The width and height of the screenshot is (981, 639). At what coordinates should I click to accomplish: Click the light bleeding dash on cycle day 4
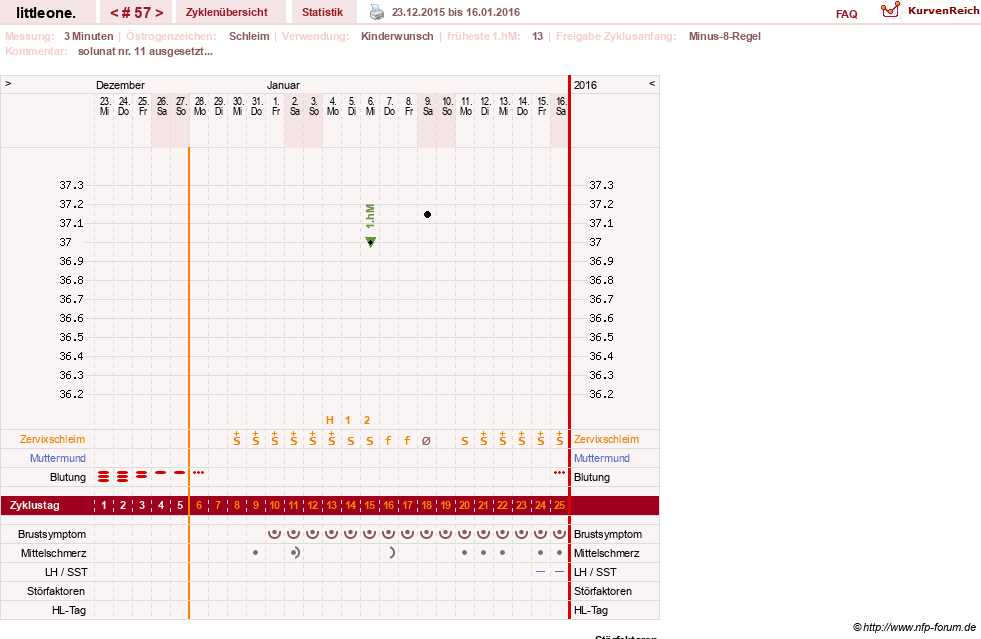(161, 473)
